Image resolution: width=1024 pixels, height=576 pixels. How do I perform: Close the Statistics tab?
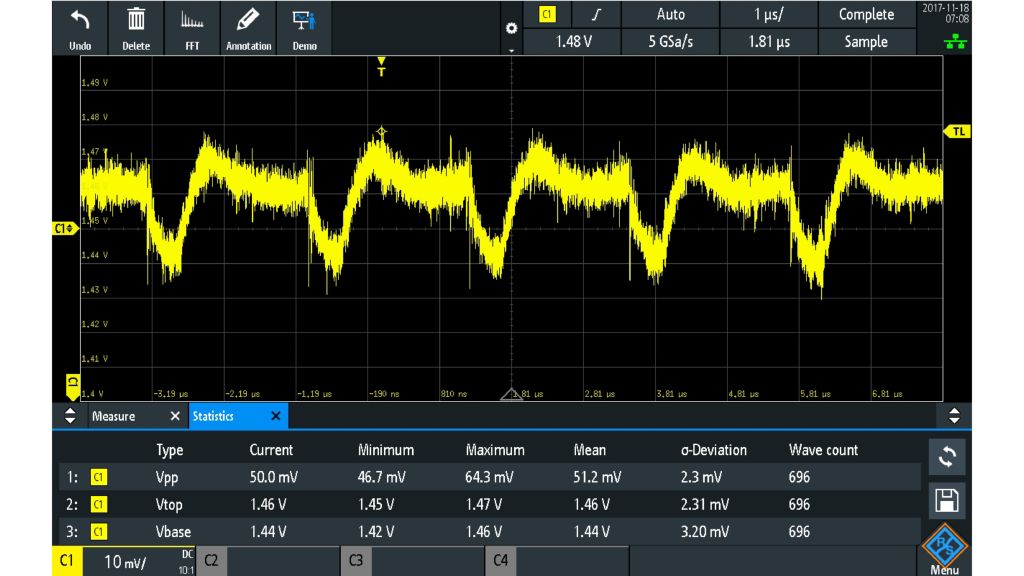coord(275,416)
